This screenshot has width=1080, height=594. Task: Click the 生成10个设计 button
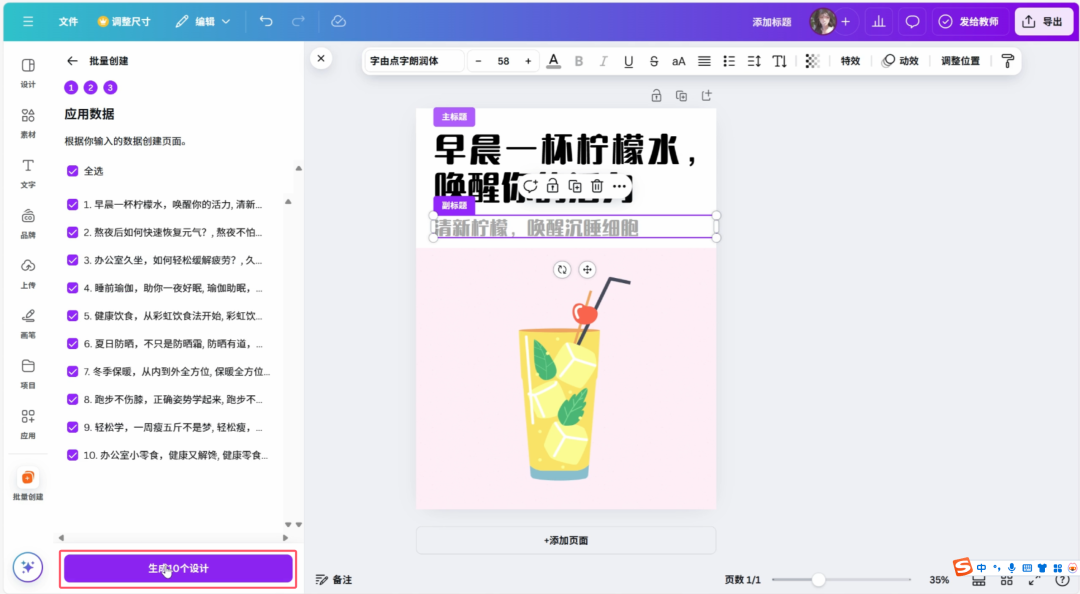click(x=177, y=567)
